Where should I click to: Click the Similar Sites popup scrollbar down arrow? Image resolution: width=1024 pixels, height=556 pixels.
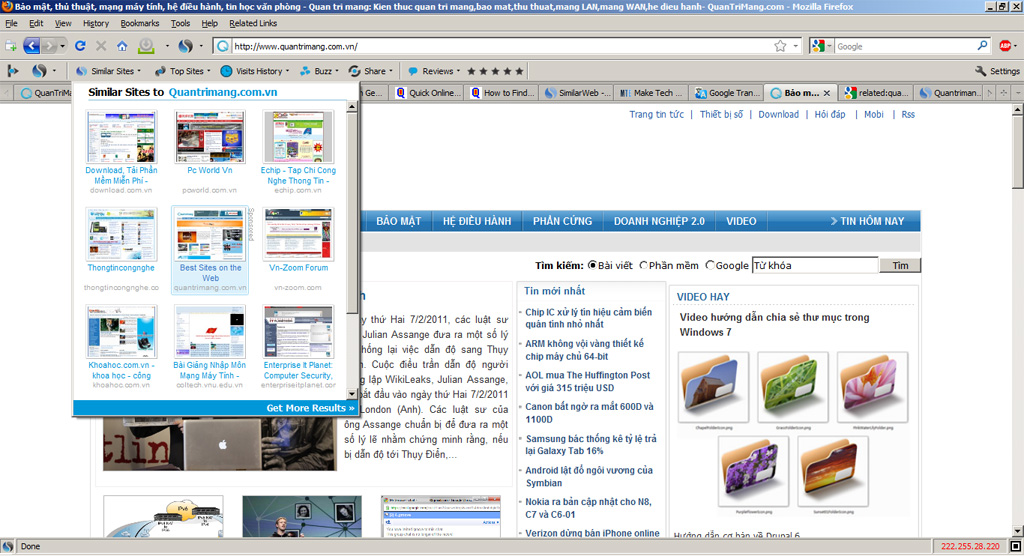pyautogui.click(x=352, y=394)
